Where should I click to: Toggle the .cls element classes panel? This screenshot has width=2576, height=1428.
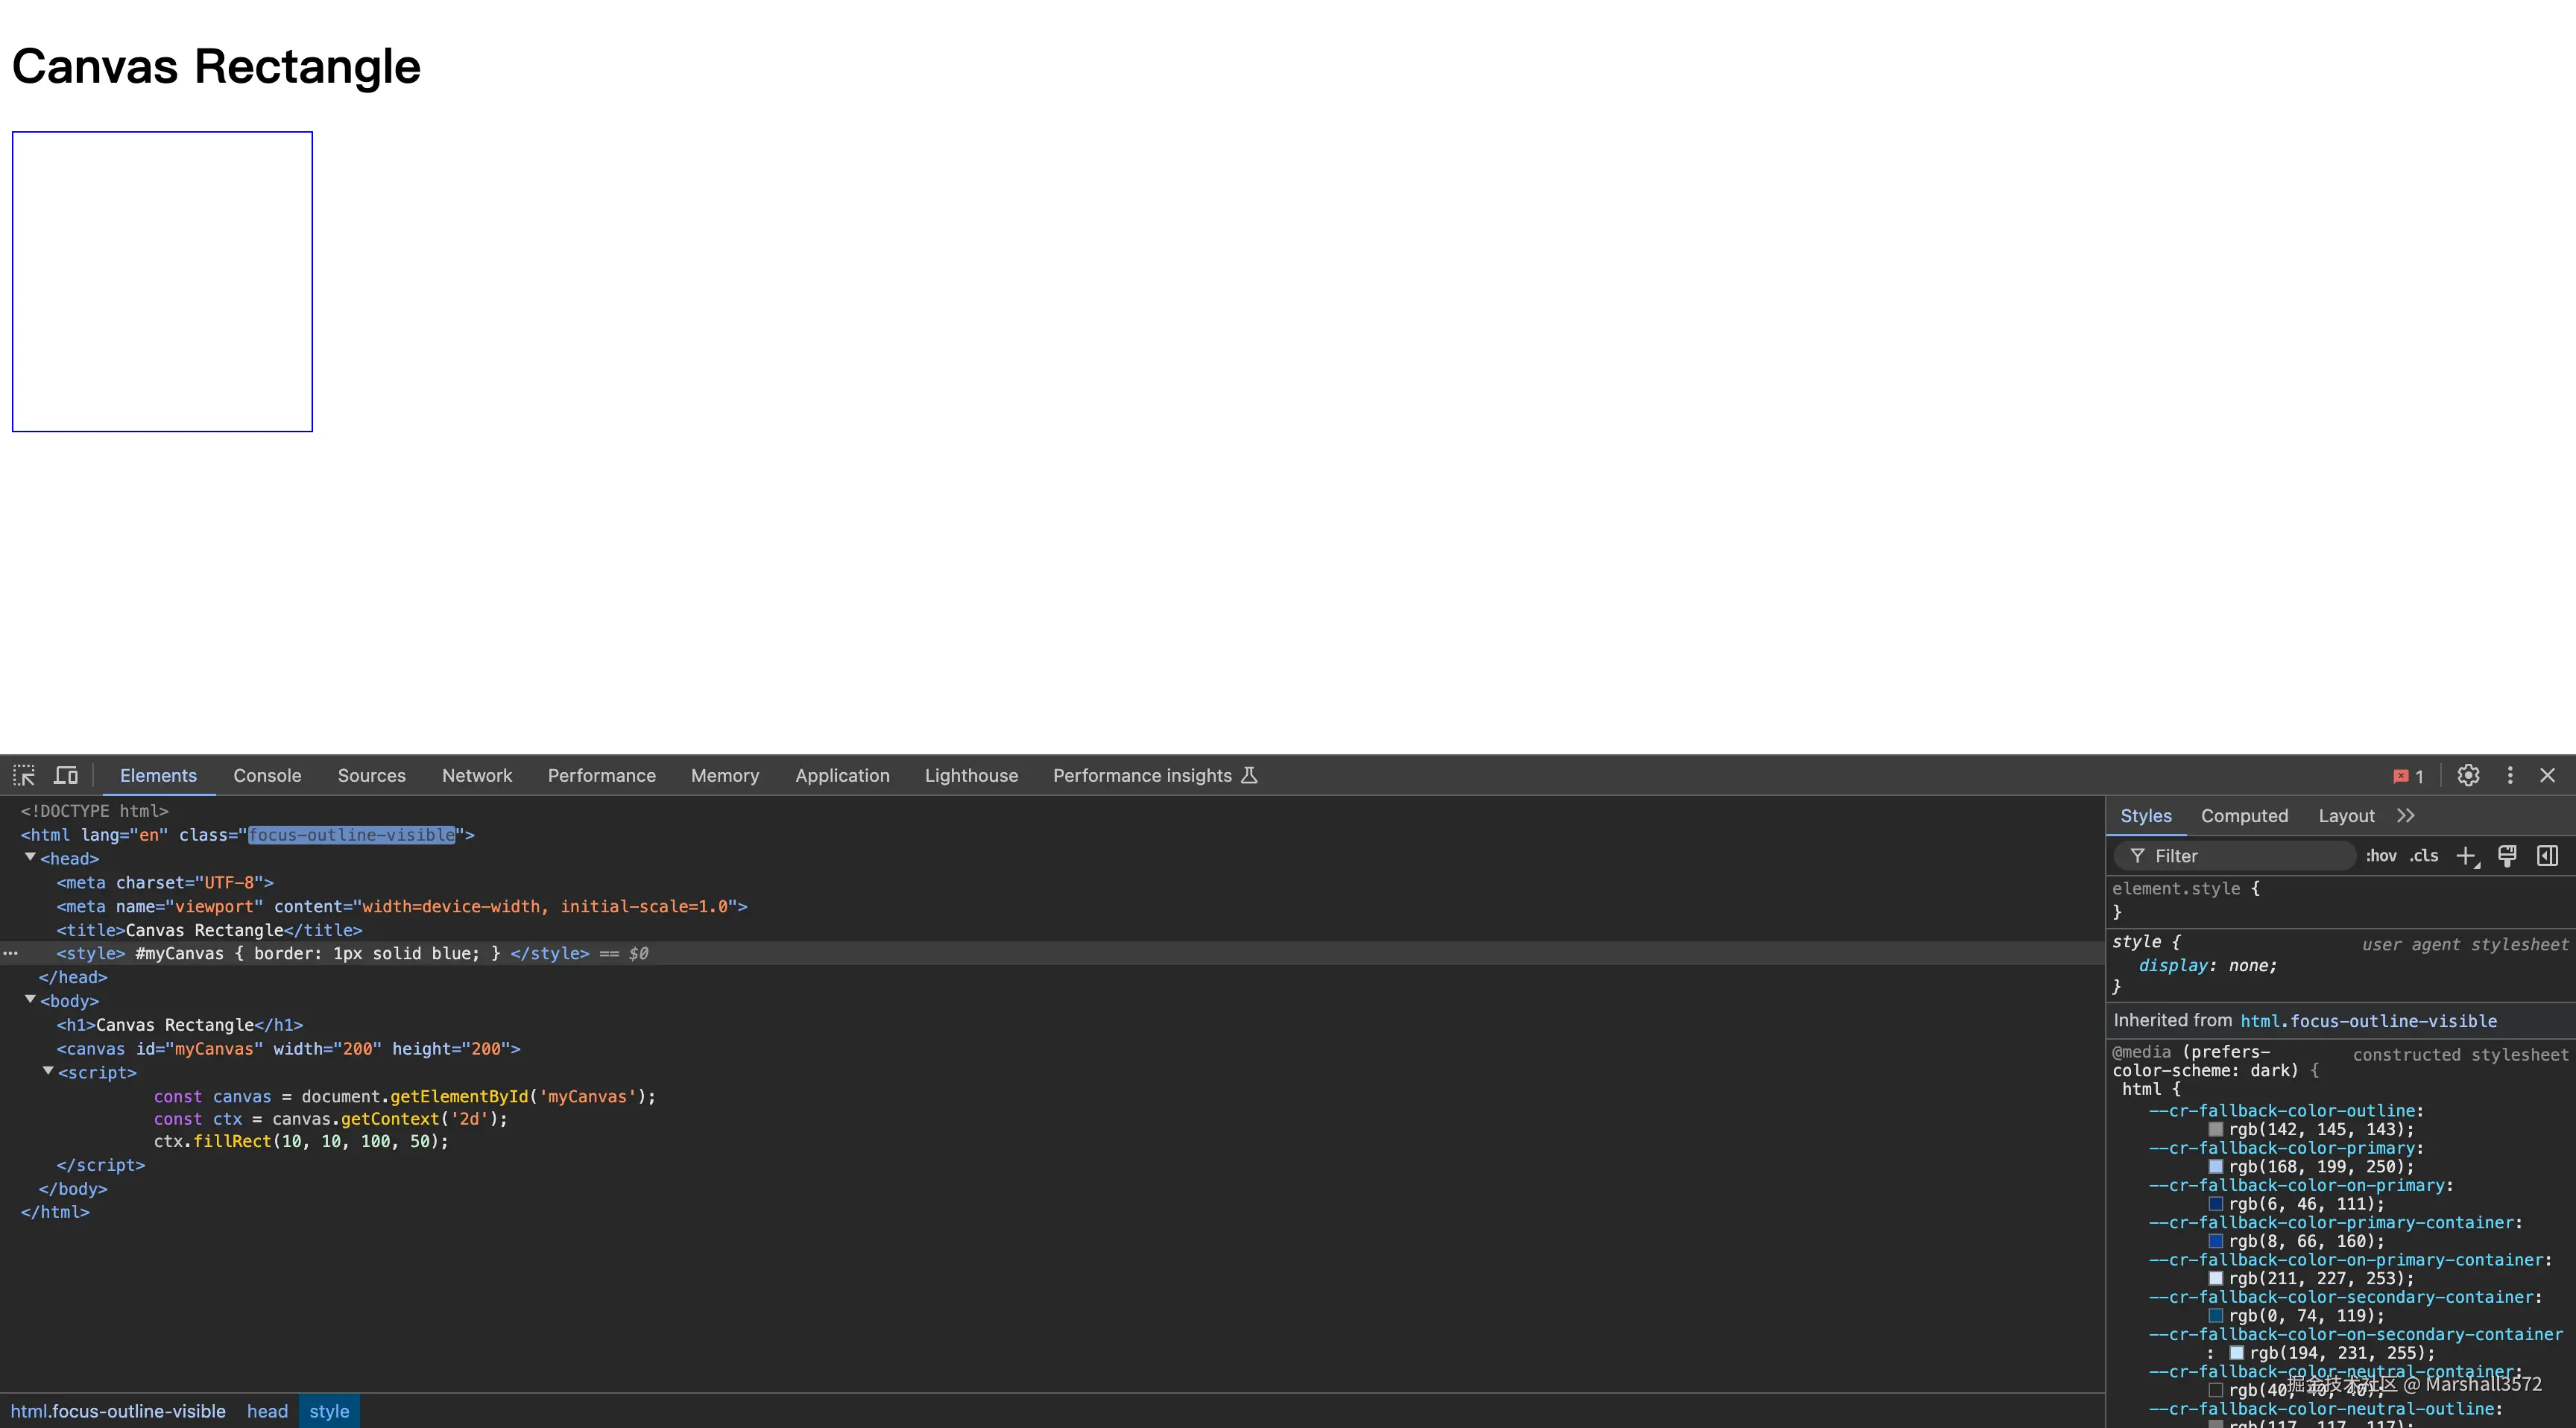2424,856
